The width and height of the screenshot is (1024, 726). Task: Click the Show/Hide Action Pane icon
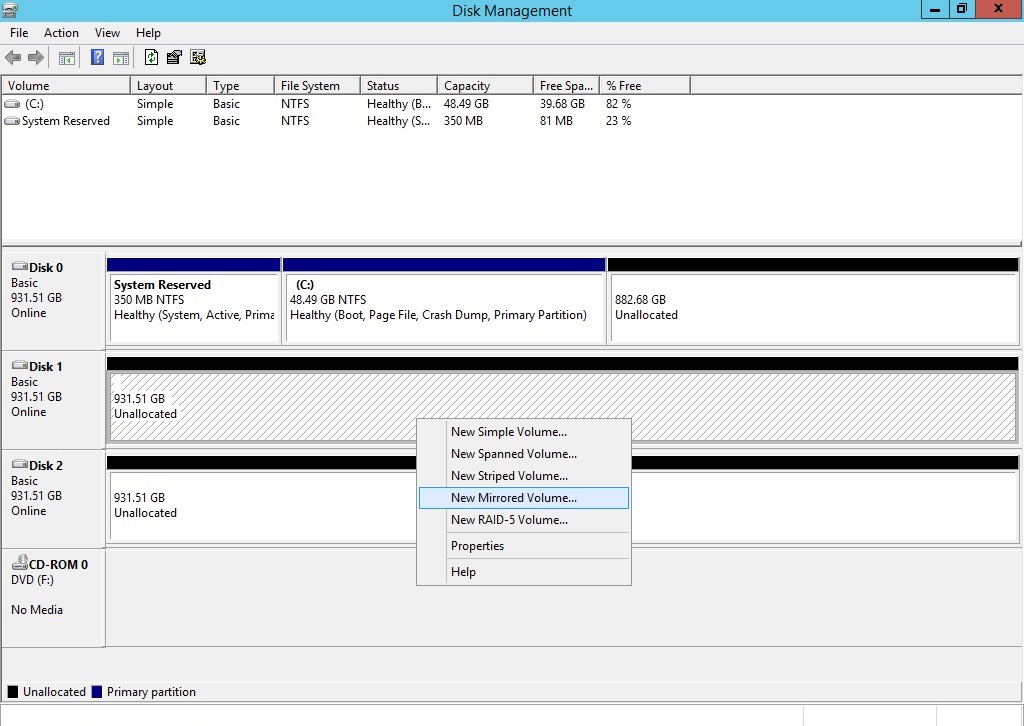coord(121,58)
